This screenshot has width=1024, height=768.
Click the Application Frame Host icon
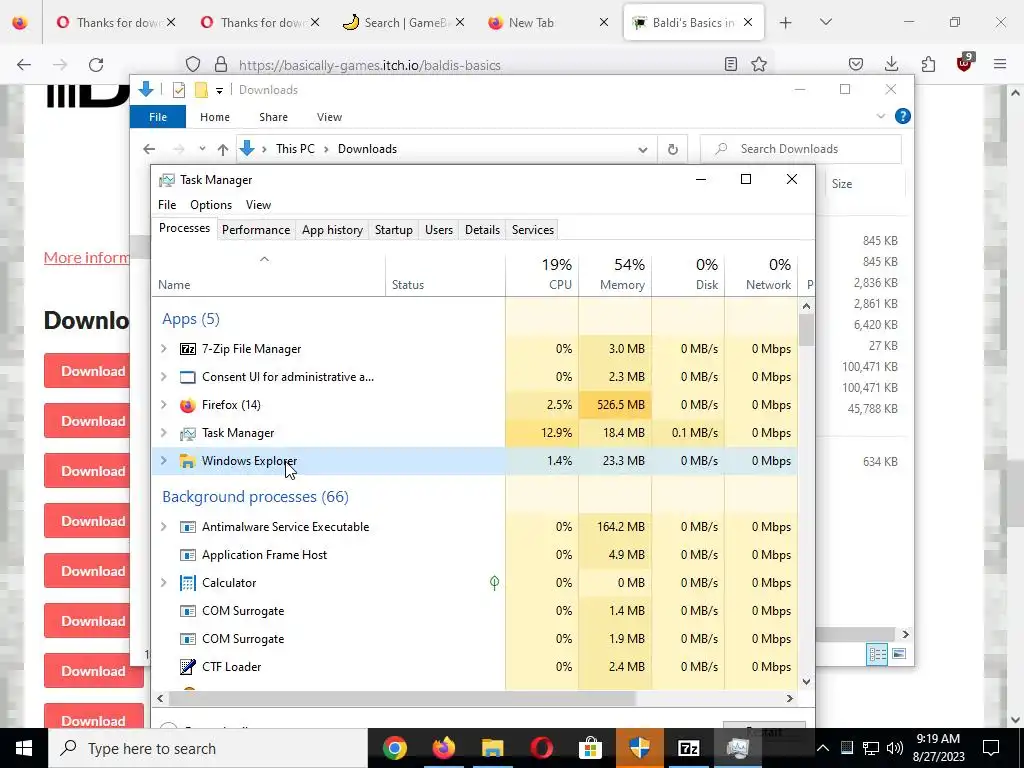187,554
